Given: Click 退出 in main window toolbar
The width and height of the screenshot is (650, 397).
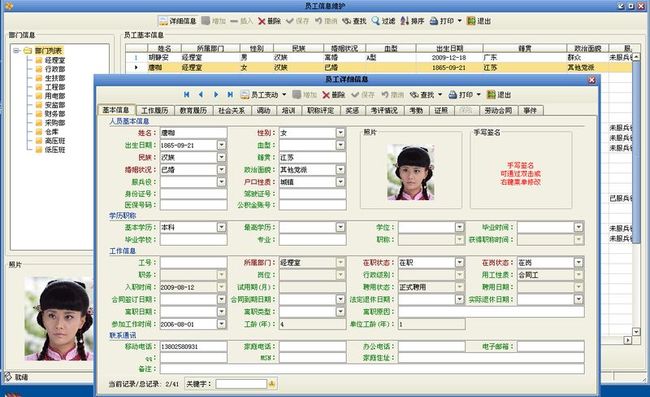Looking at the screenshot, I should pos(479,21).
